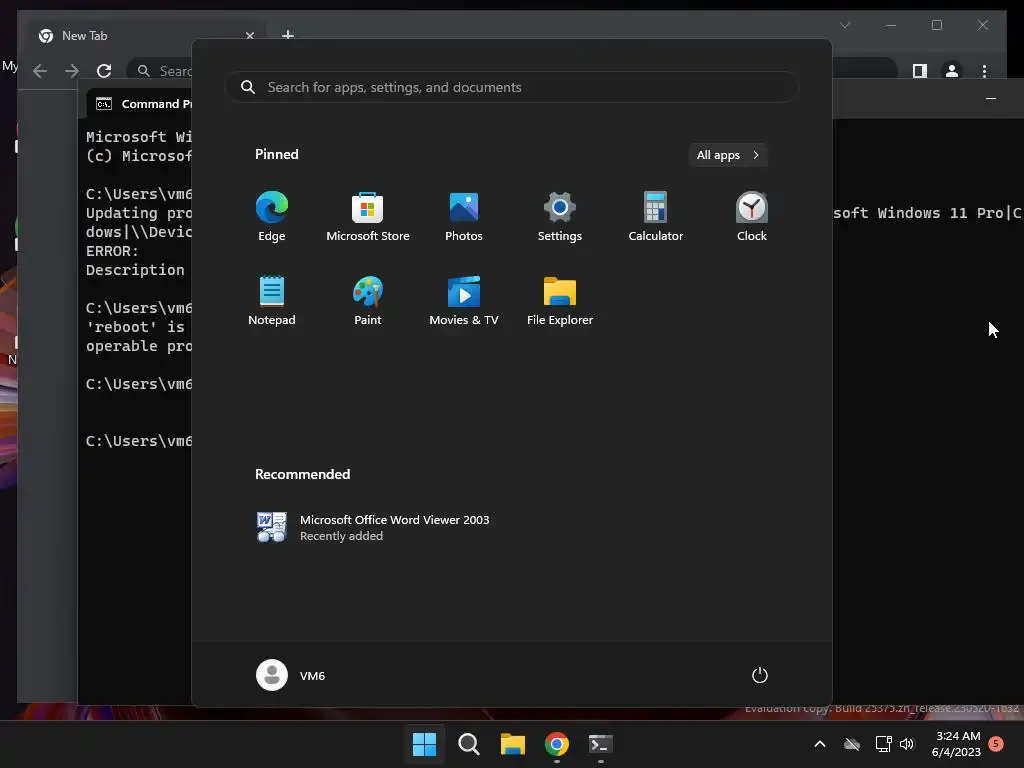Open Chrome profile avatar menu
The image size is (1024, 768).
pos(952,71)
